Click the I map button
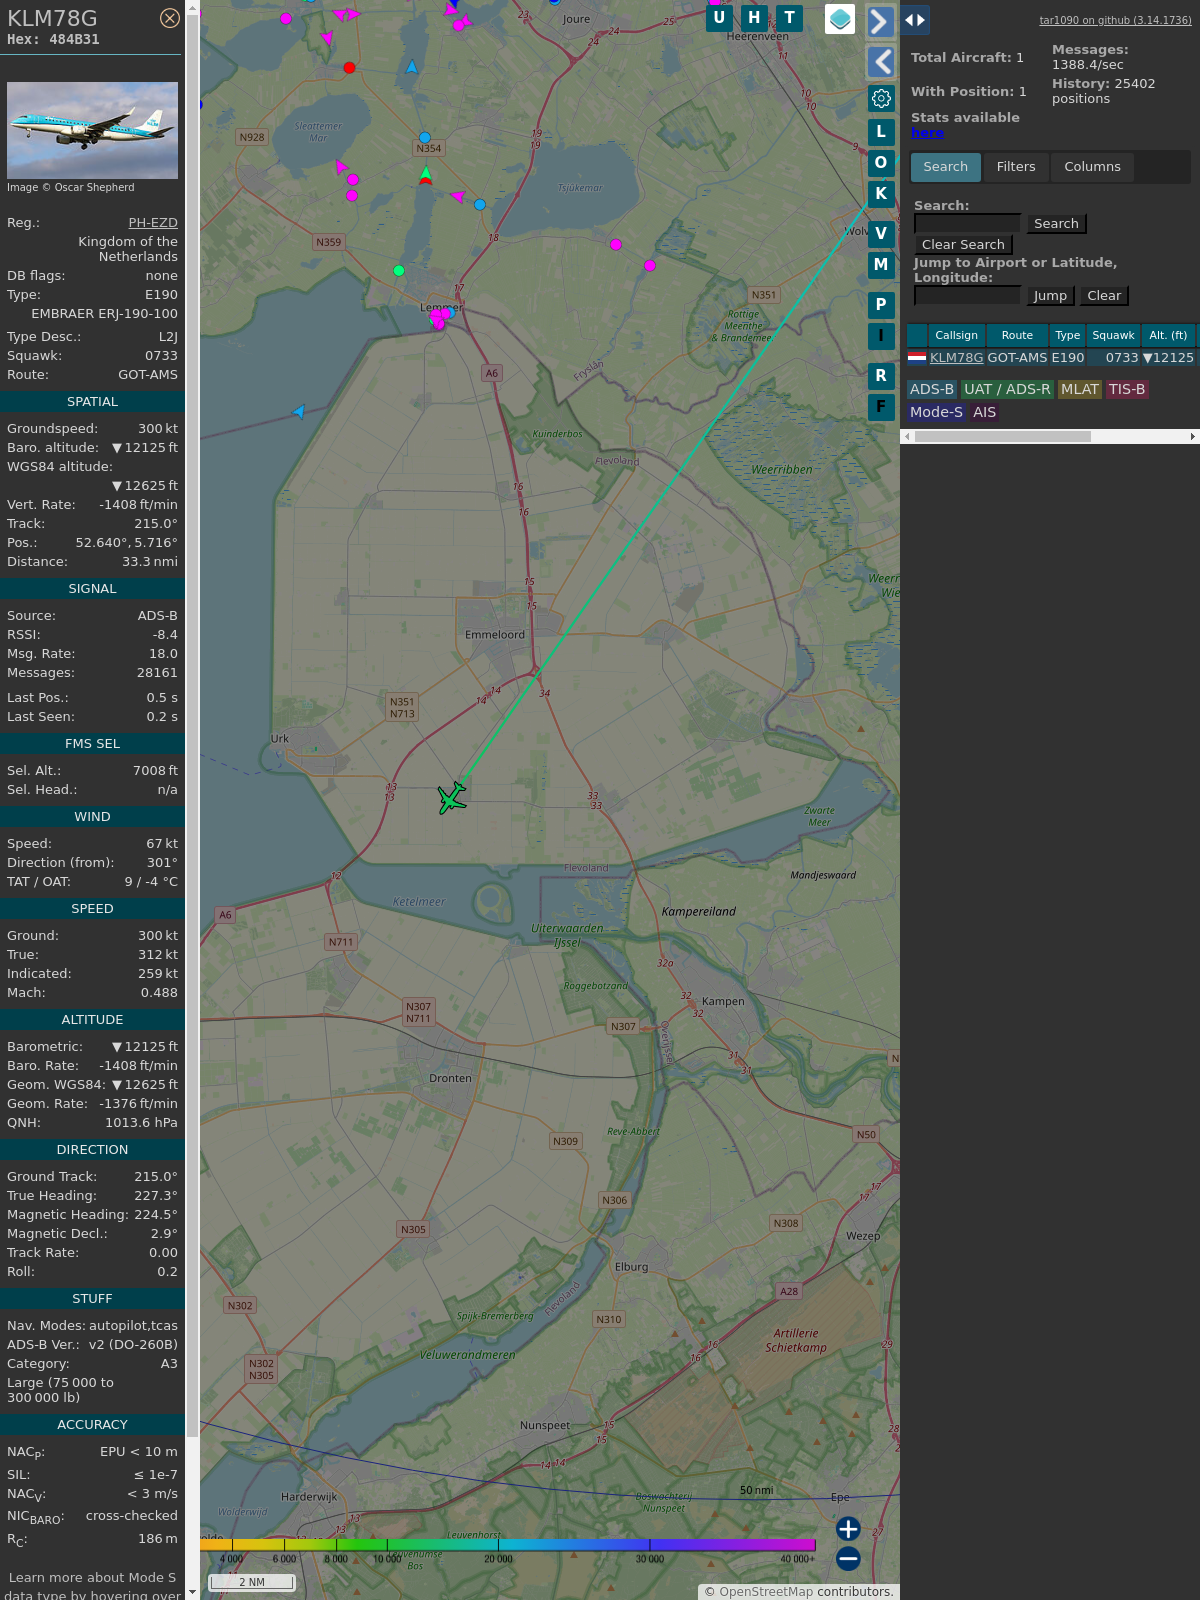This screenshot has width=1200, height=1600. (x=881, y=336)
